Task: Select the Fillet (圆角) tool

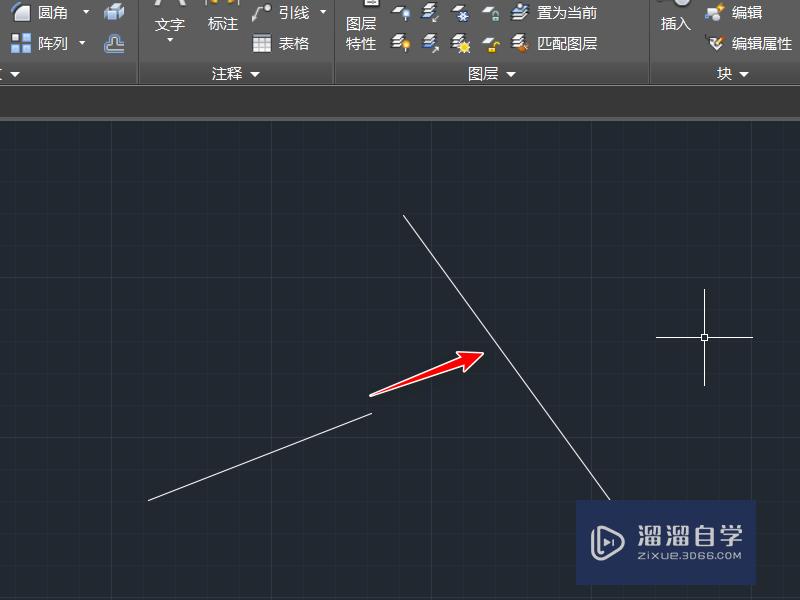Action: click(50, 13)
